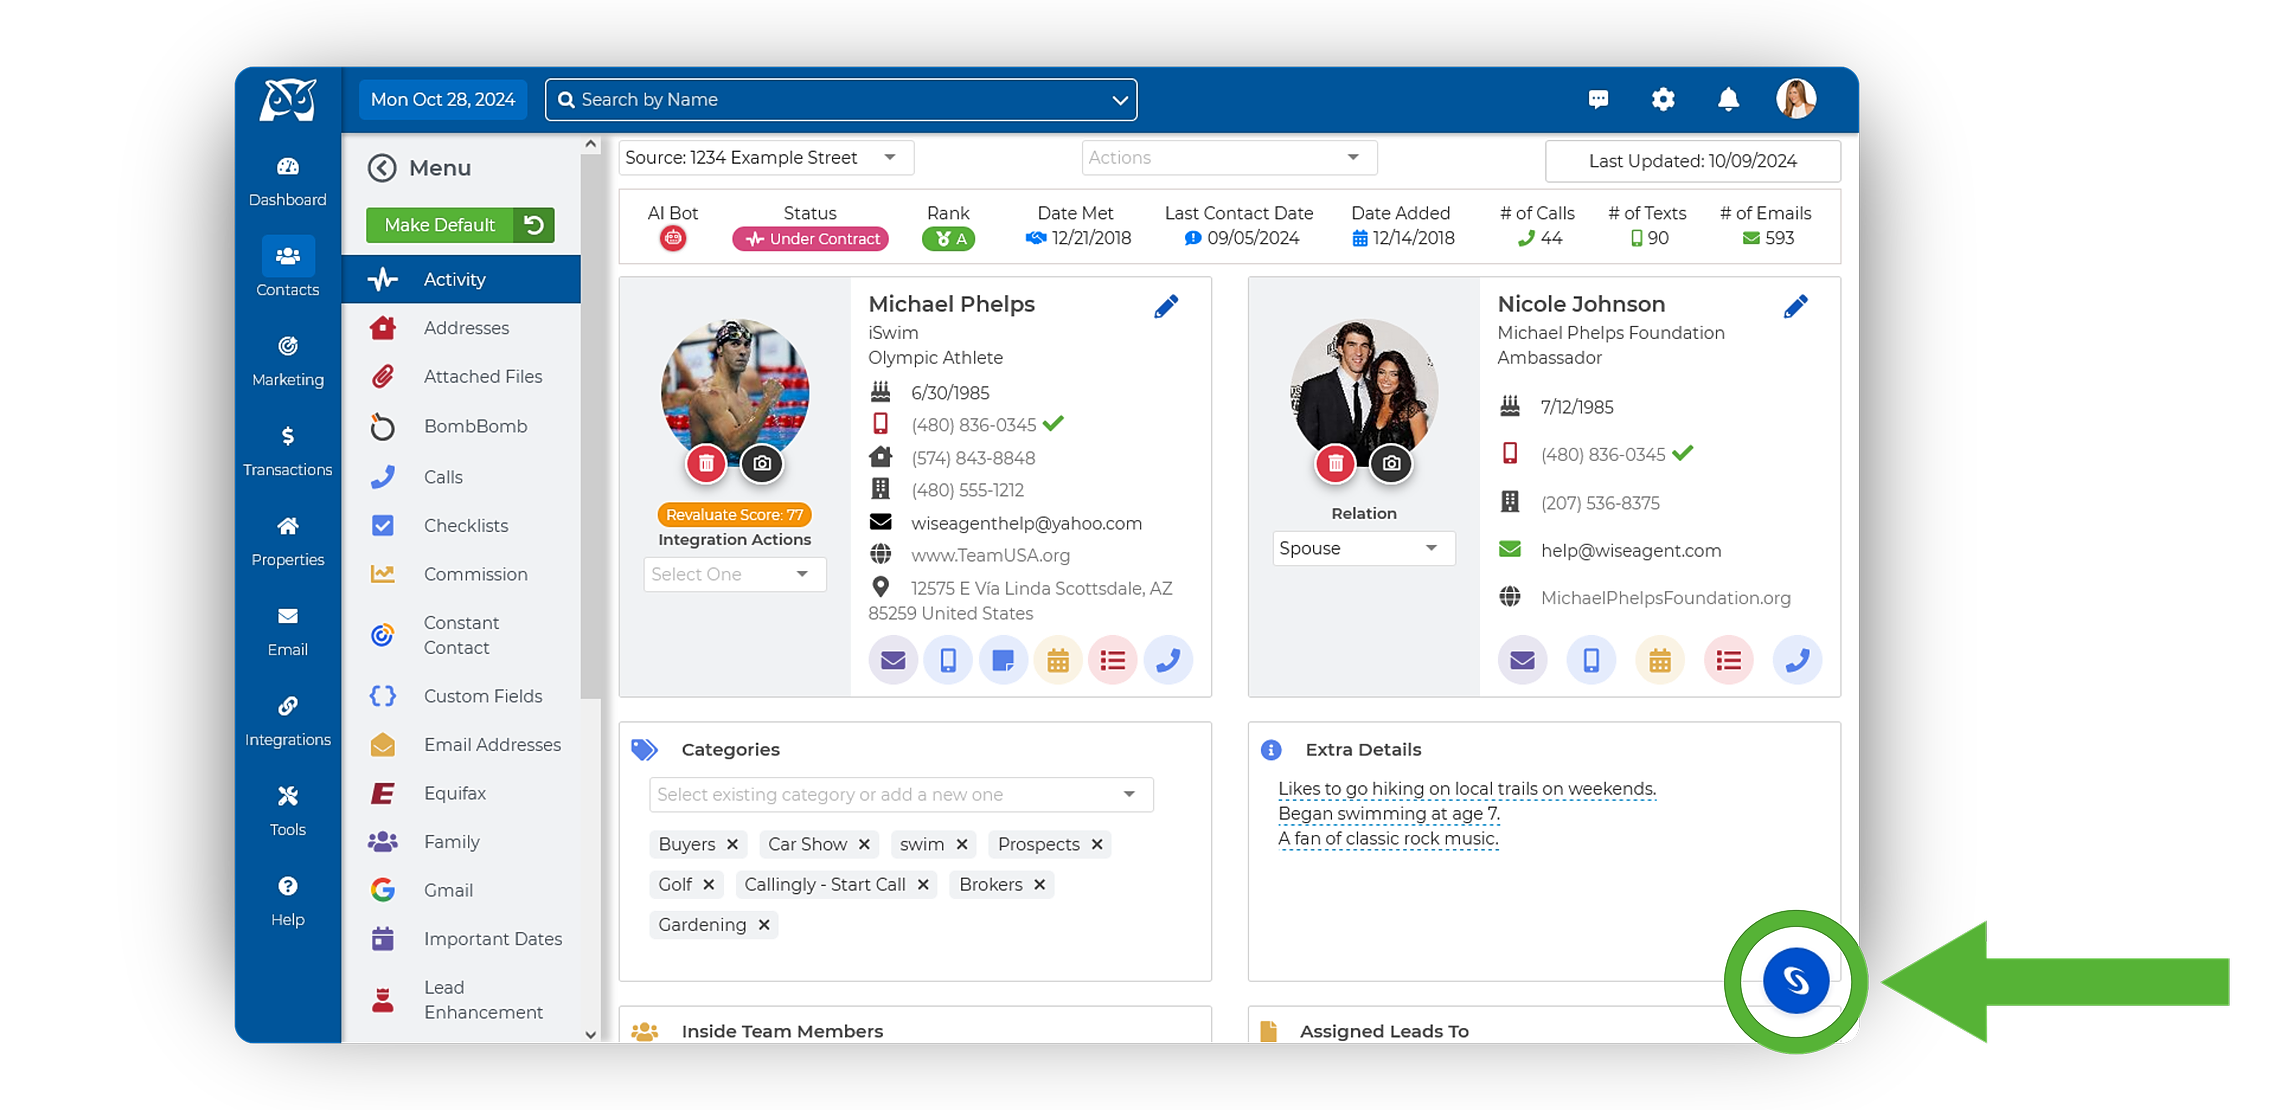The width and height of the screenshot is (2269, 1110).
Task: Delete Michael Phelps profile photo
Action: tap(706, 464)
